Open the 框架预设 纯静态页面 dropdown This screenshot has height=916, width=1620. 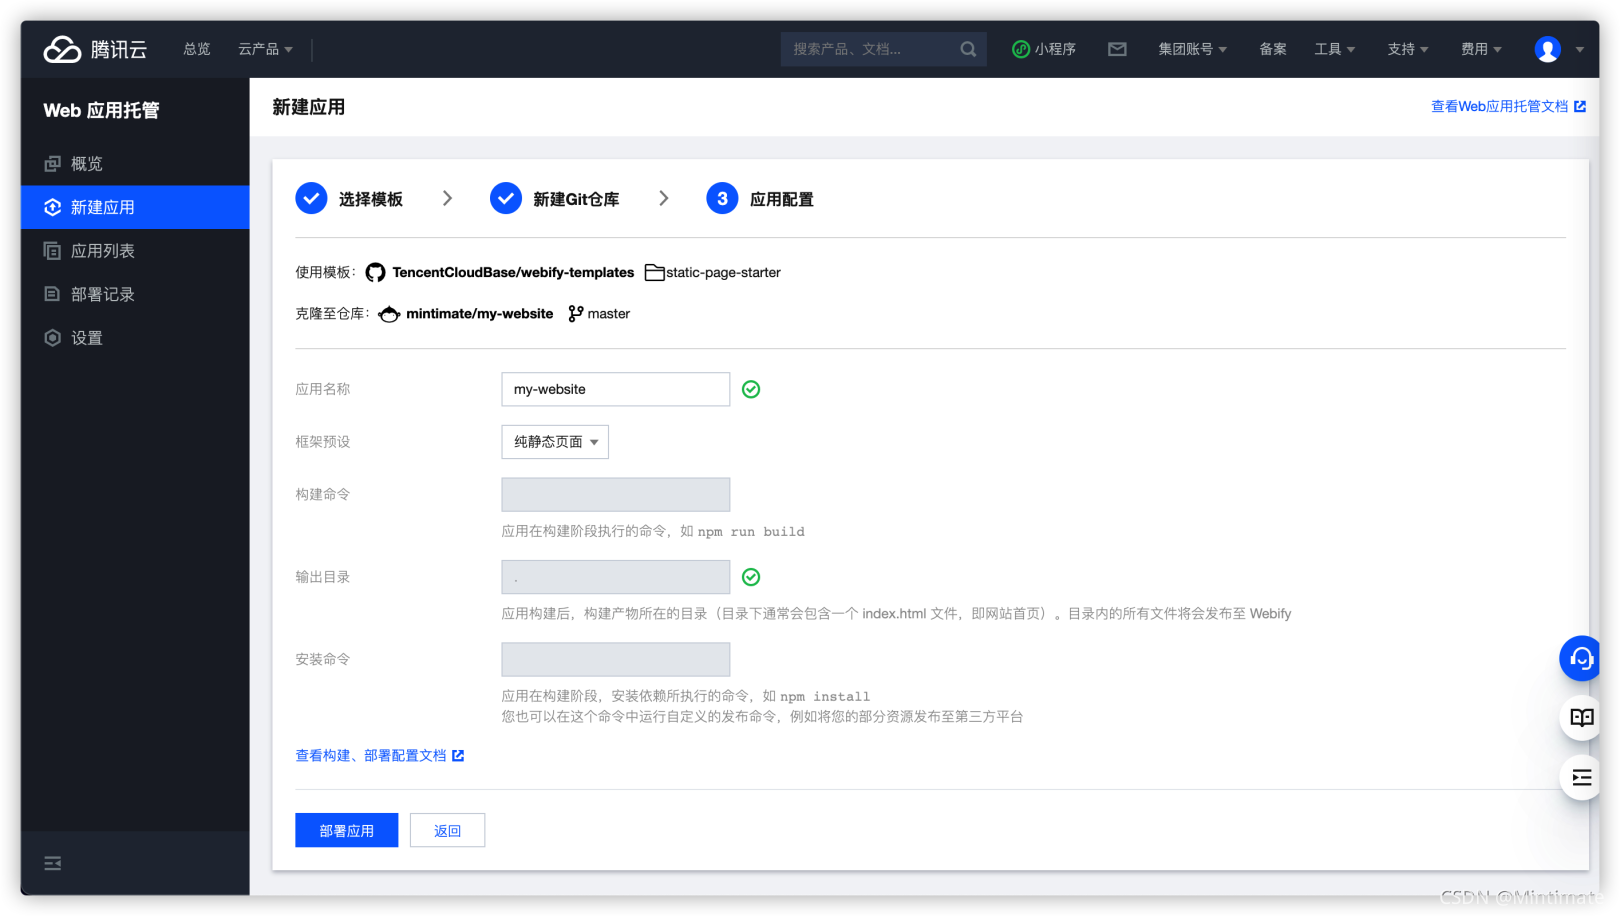pos(555,442)
